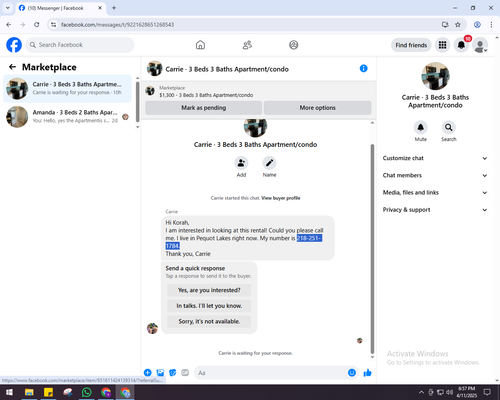Open File Explorer from the taskbar
This screenshot has width=500, height=400.
[29, 392]
